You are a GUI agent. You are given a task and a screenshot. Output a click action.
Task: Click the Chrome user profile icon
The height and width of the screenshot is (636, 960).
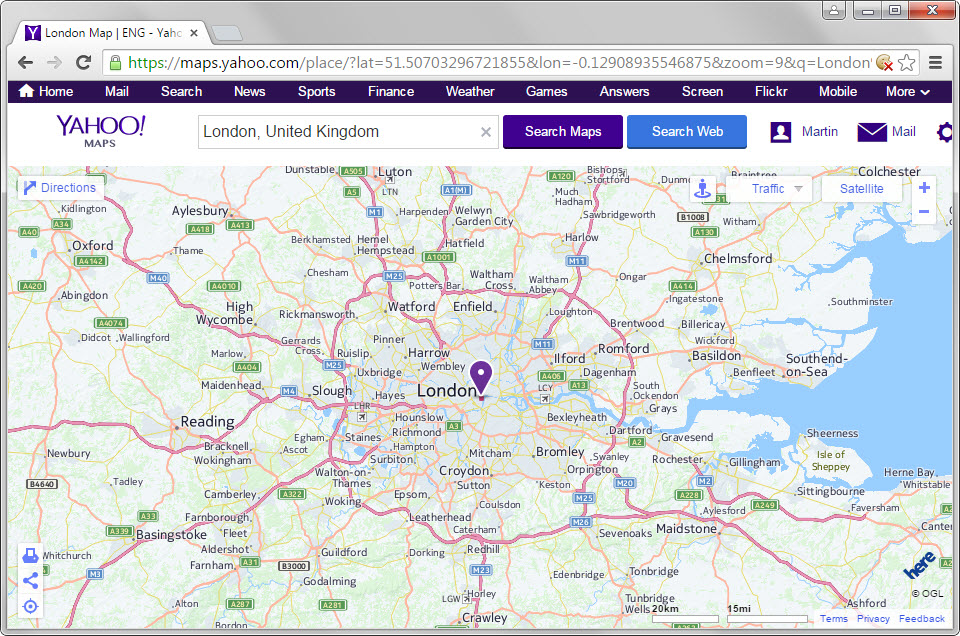pos(833,10)
